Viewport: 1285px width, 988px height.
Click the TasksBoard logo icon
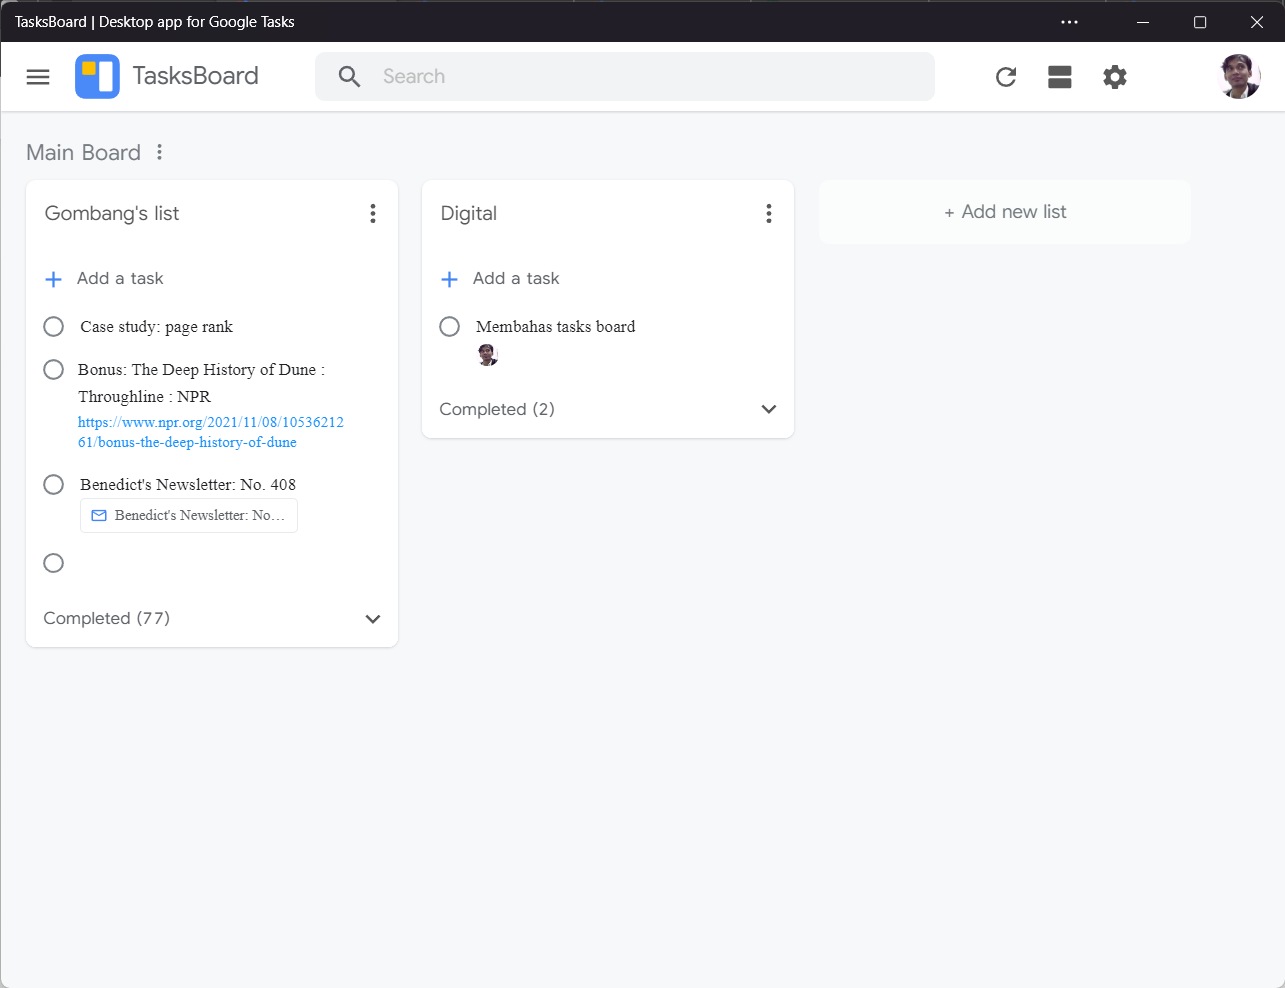pyautogui.click(x=97, y=77)
